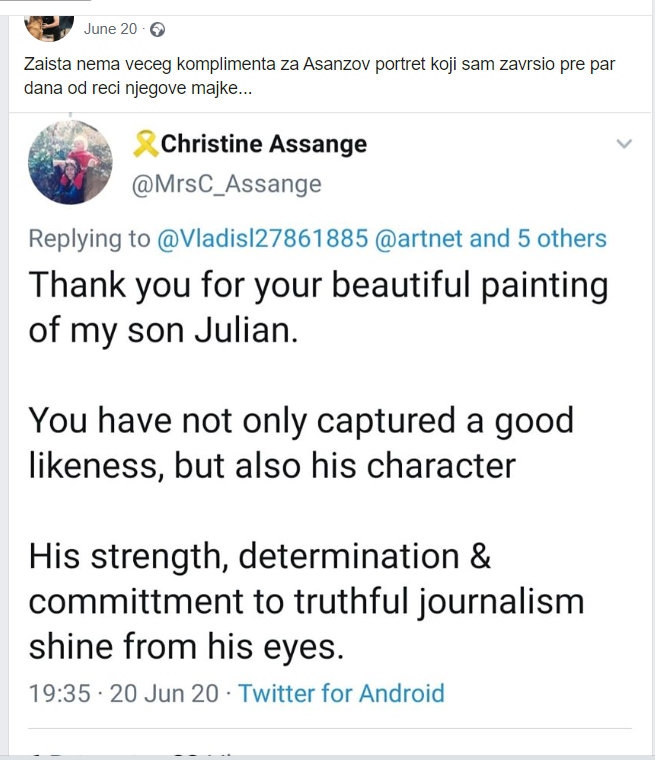This screenshot has width=655, height=760.
Task: Click the 'truthful journalism' paragraph
Action: point(305,602)
